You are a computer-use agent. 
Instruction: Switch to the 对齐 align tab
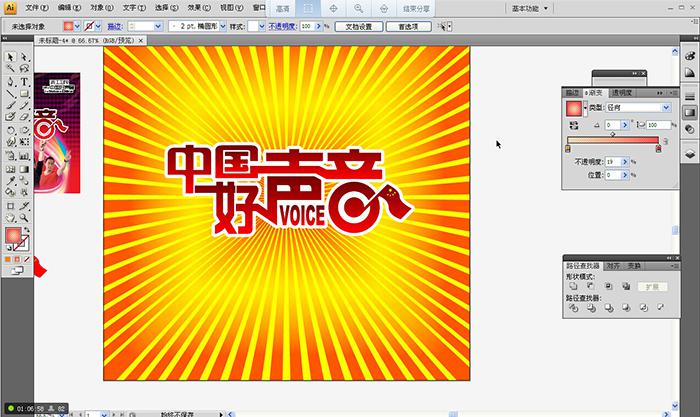613,266
